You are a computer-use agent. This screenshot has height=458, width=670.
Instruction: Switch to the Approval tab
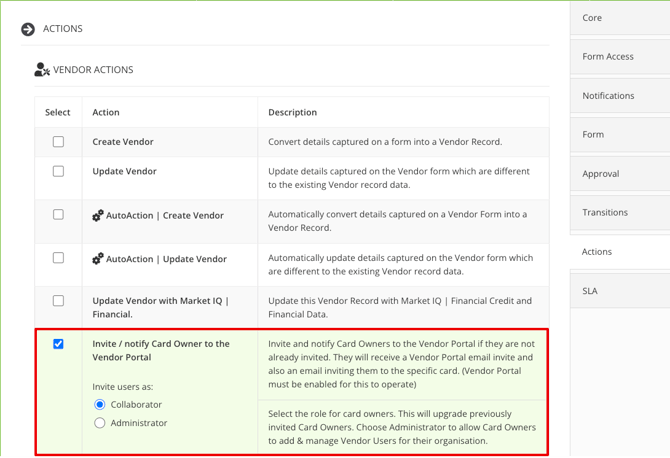620,174
